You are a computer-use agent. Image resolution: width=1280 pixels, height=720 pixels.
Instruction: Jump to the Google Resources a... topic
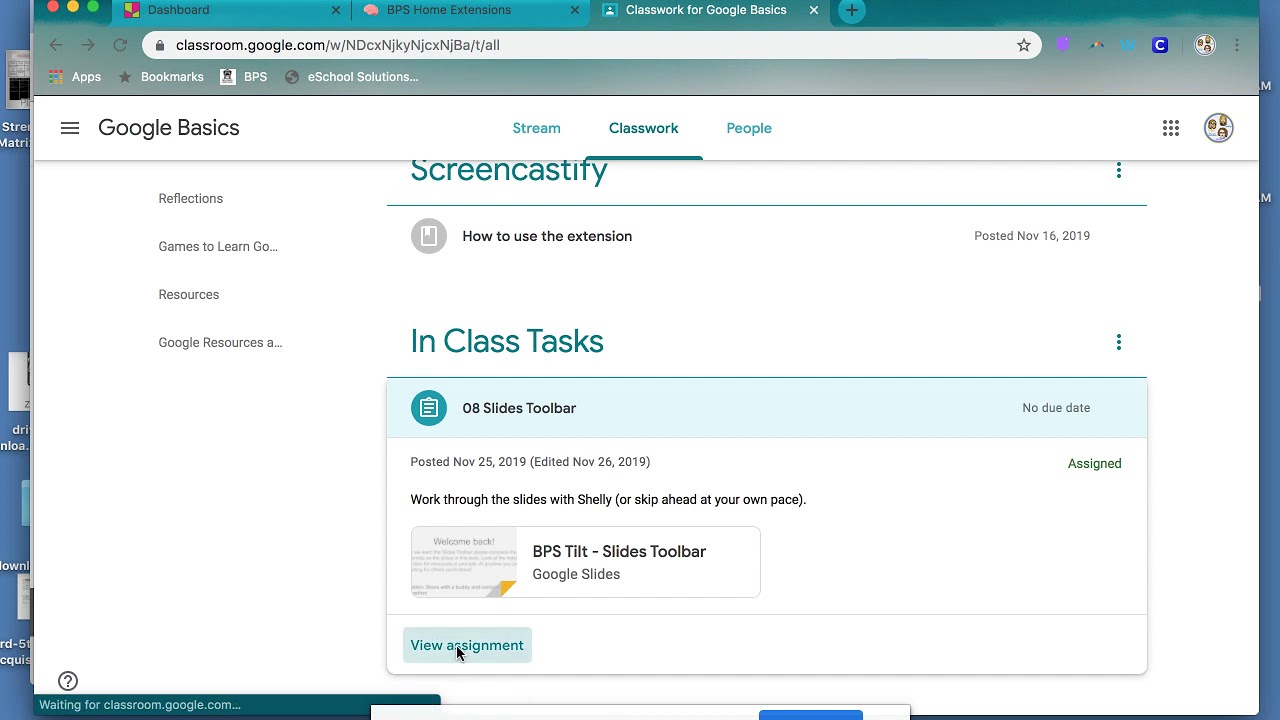(220, 342)
